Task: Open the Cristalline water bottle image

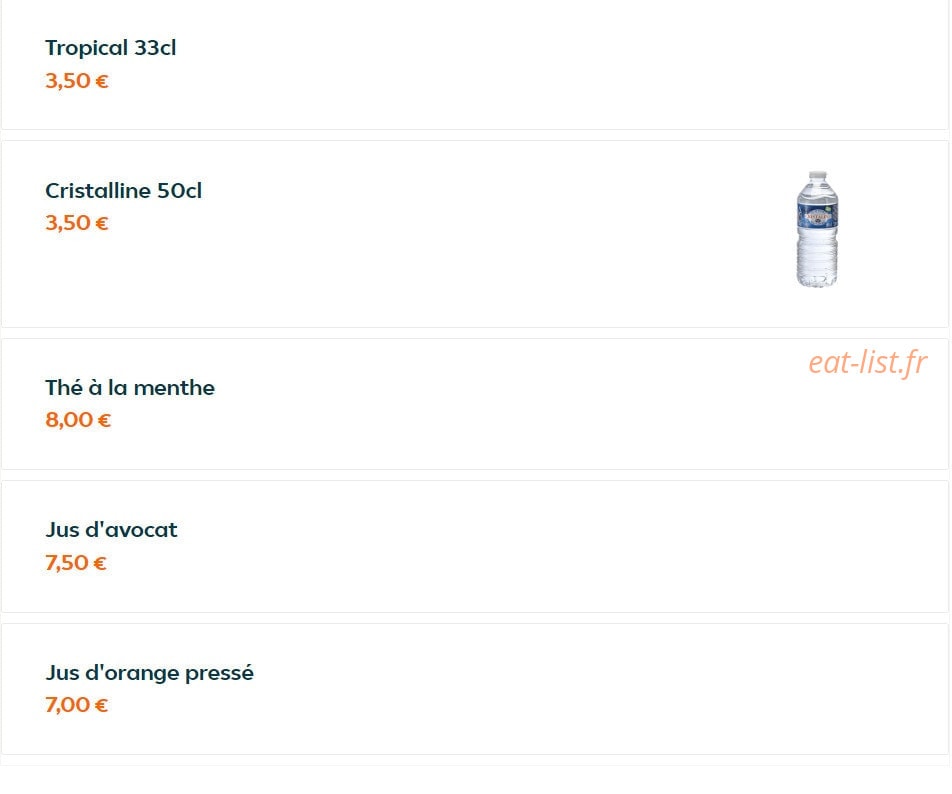Action: pos(817,229)
